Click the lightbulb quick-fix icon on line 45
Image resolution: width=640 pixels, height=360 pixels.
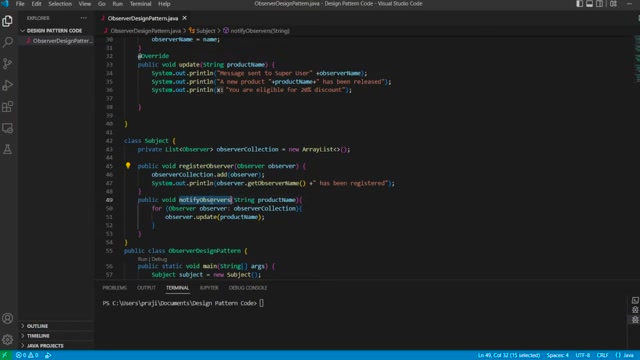tap(128, 165)
